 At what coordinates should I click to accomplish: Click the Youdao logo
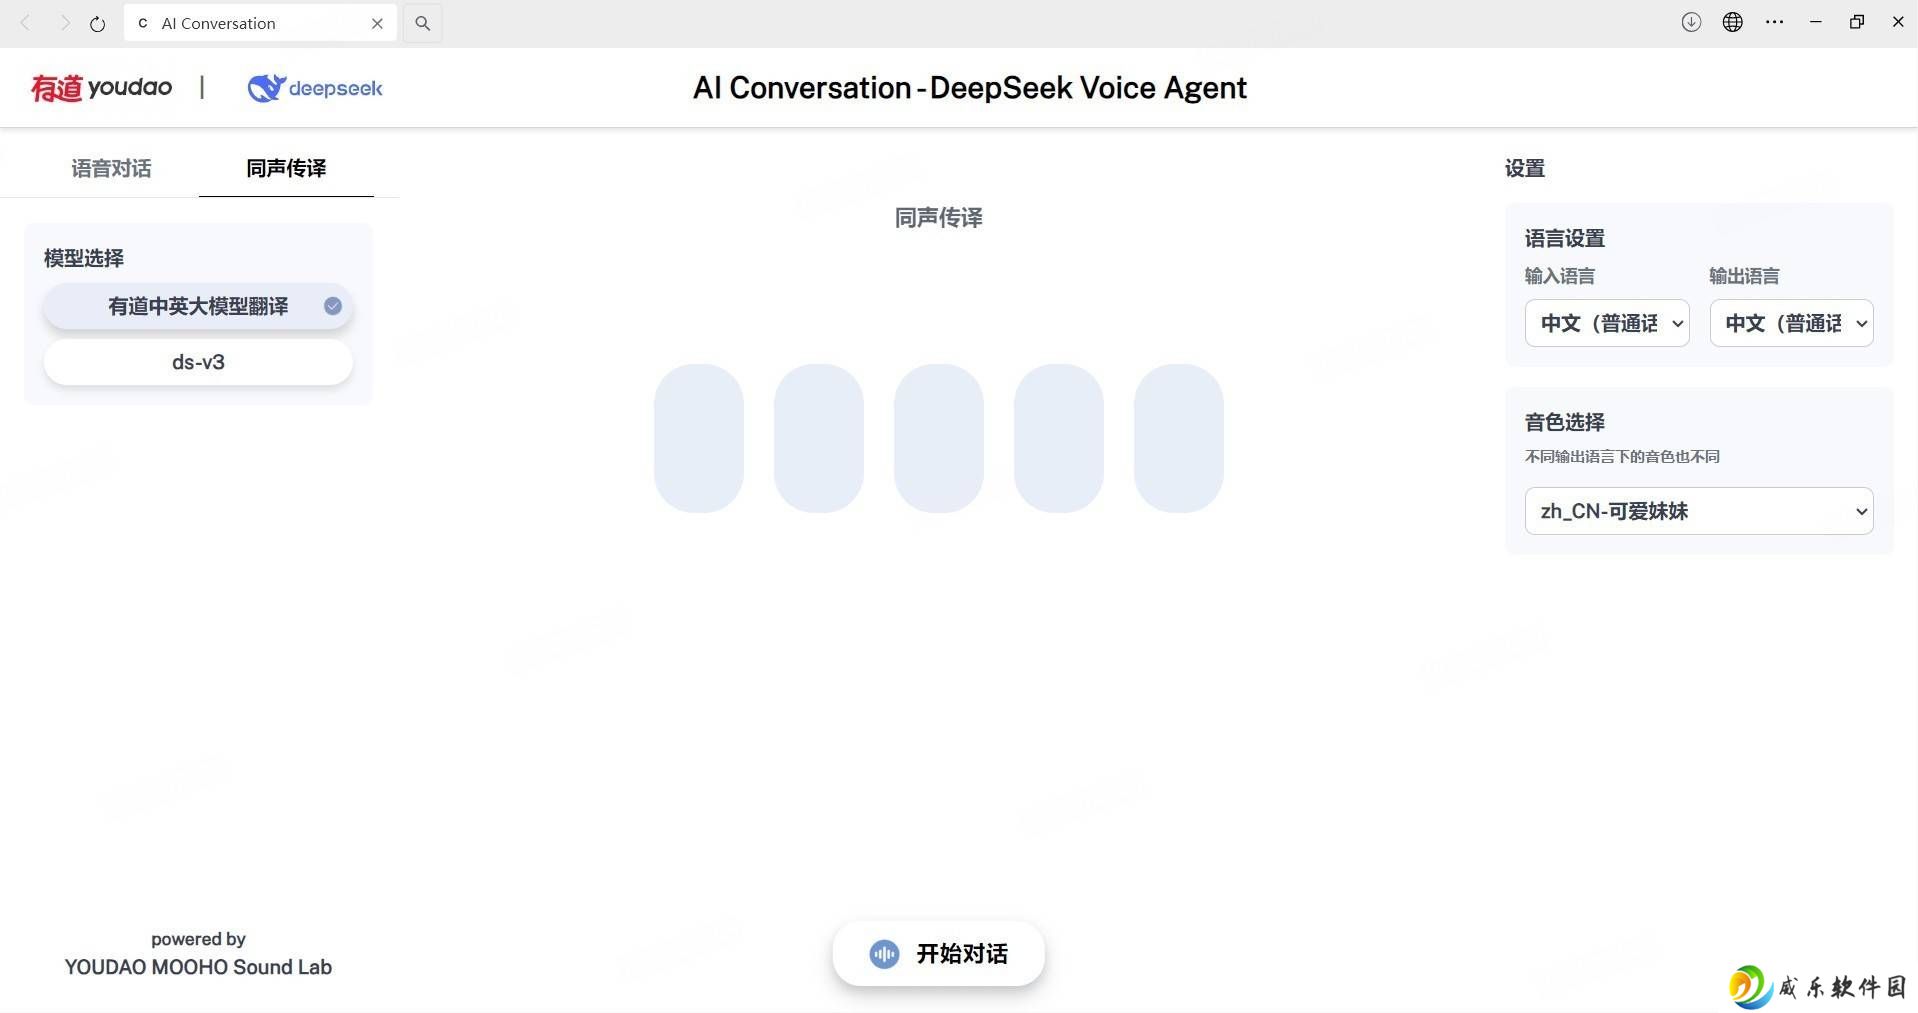[101, 88]
